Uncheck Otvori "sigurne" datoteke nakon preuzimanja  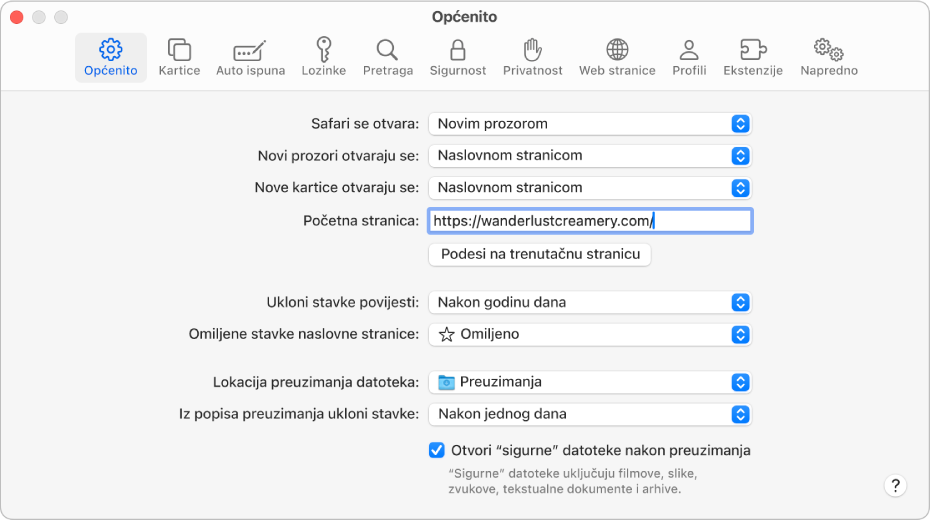coord(437,450)
